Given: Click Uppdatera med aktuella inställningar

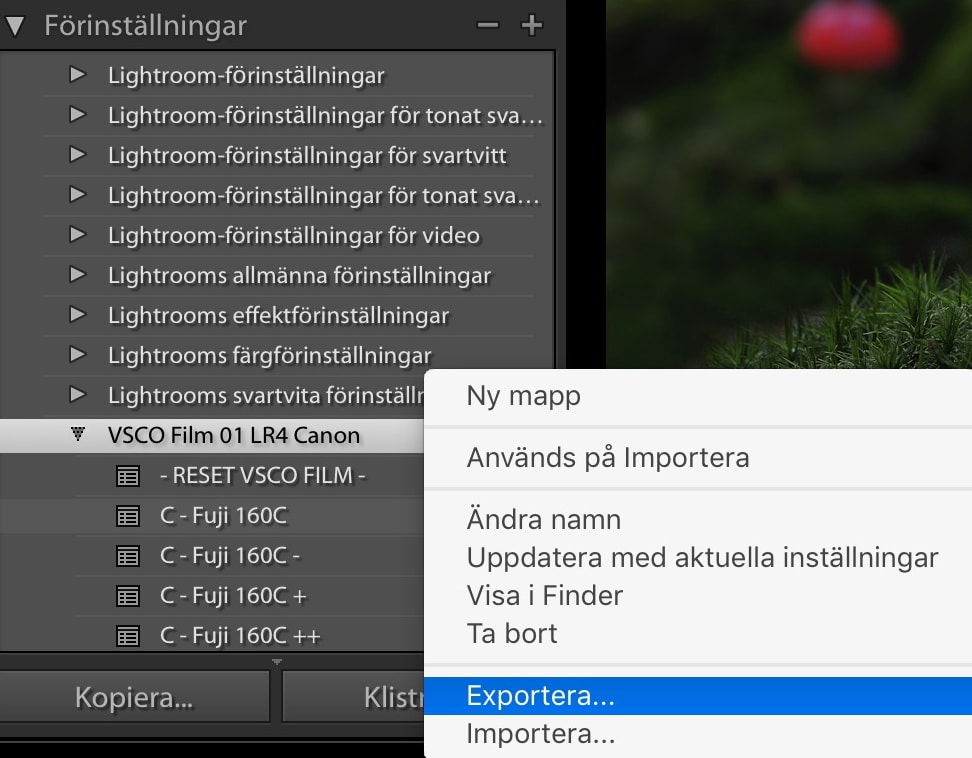Looking at the screenshot, I should tap(702, 558).
